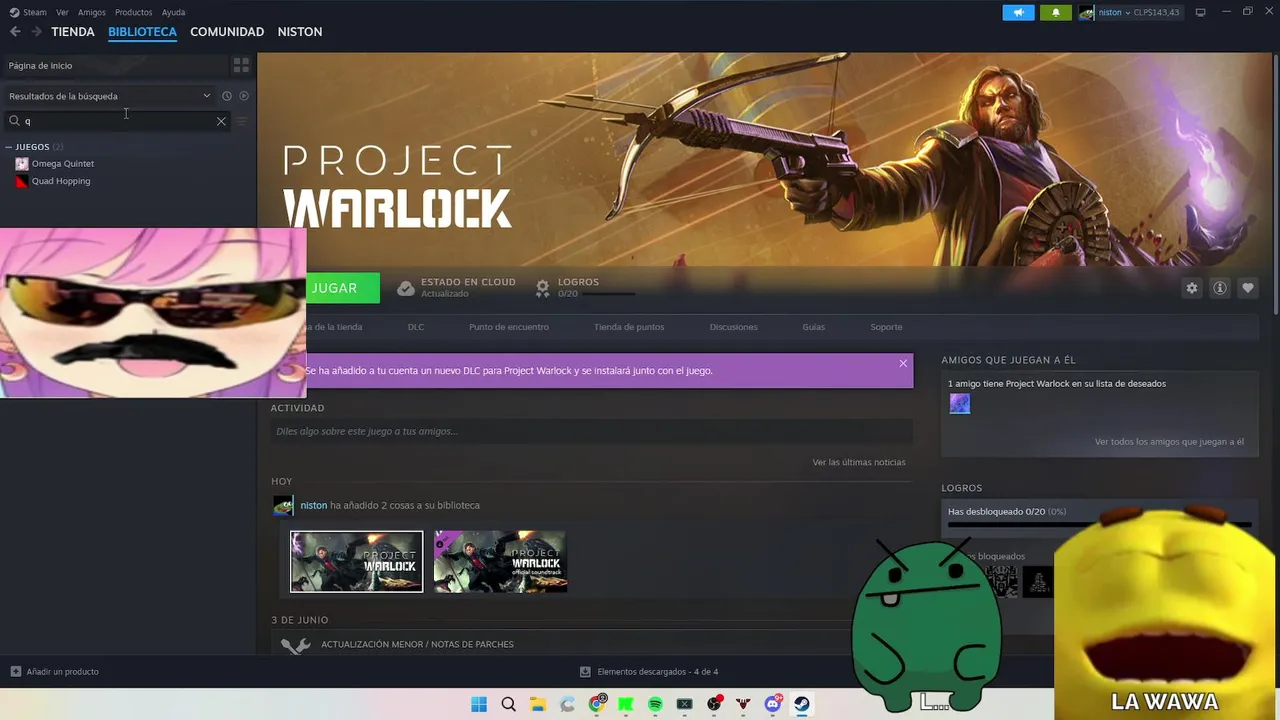The height and width of the screenshot is (720, 1280).
Task: Click Ver las últimas noticias
Action: (859, 462)
